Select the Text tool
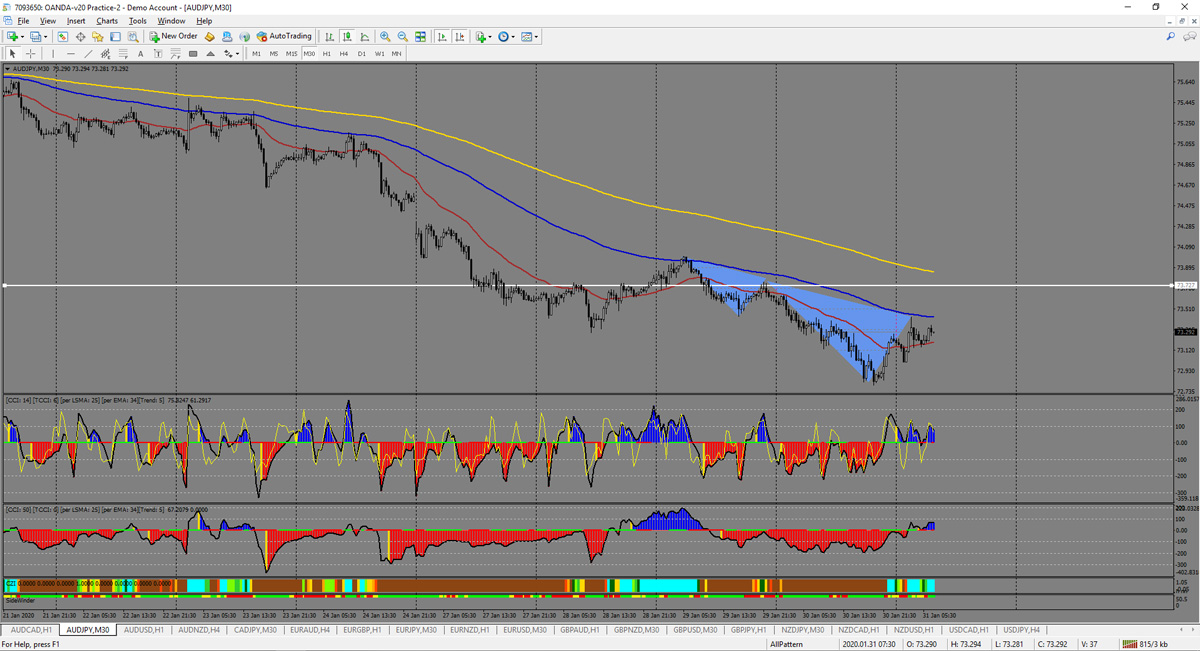Screen dimensions: 1200x651 pyautogui.click(x=140, y=54)
